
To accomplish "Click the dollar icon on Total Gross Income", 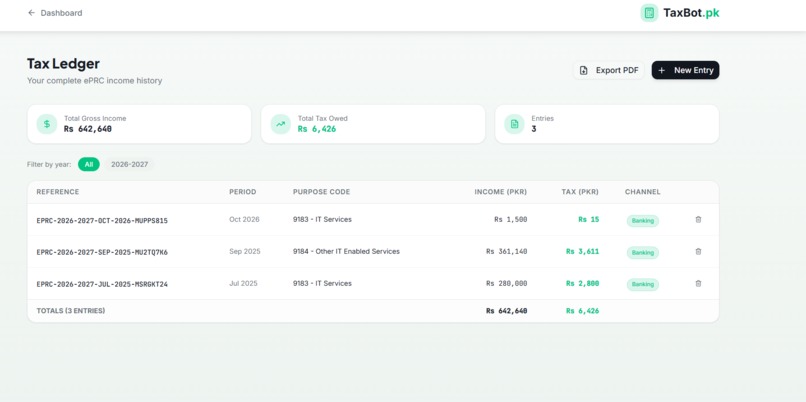I will click(47, 124).
